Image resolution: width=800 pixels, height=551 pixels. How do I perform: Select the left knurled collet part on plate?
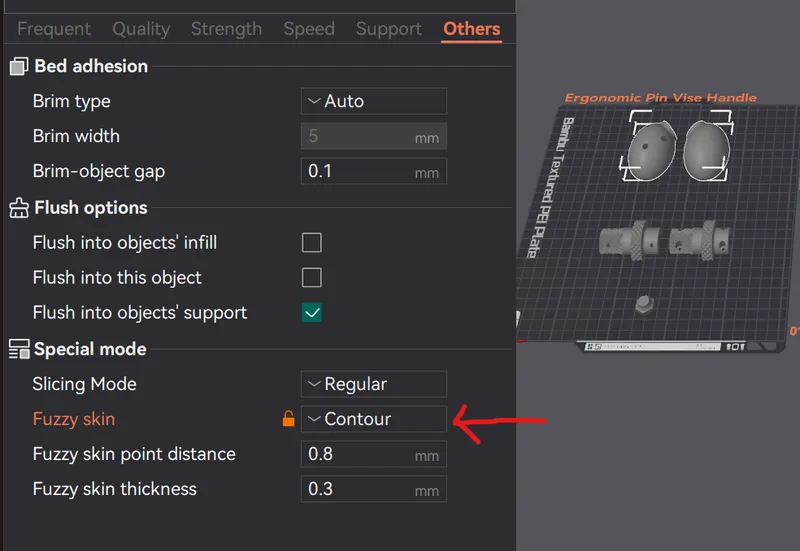[630, 240]
